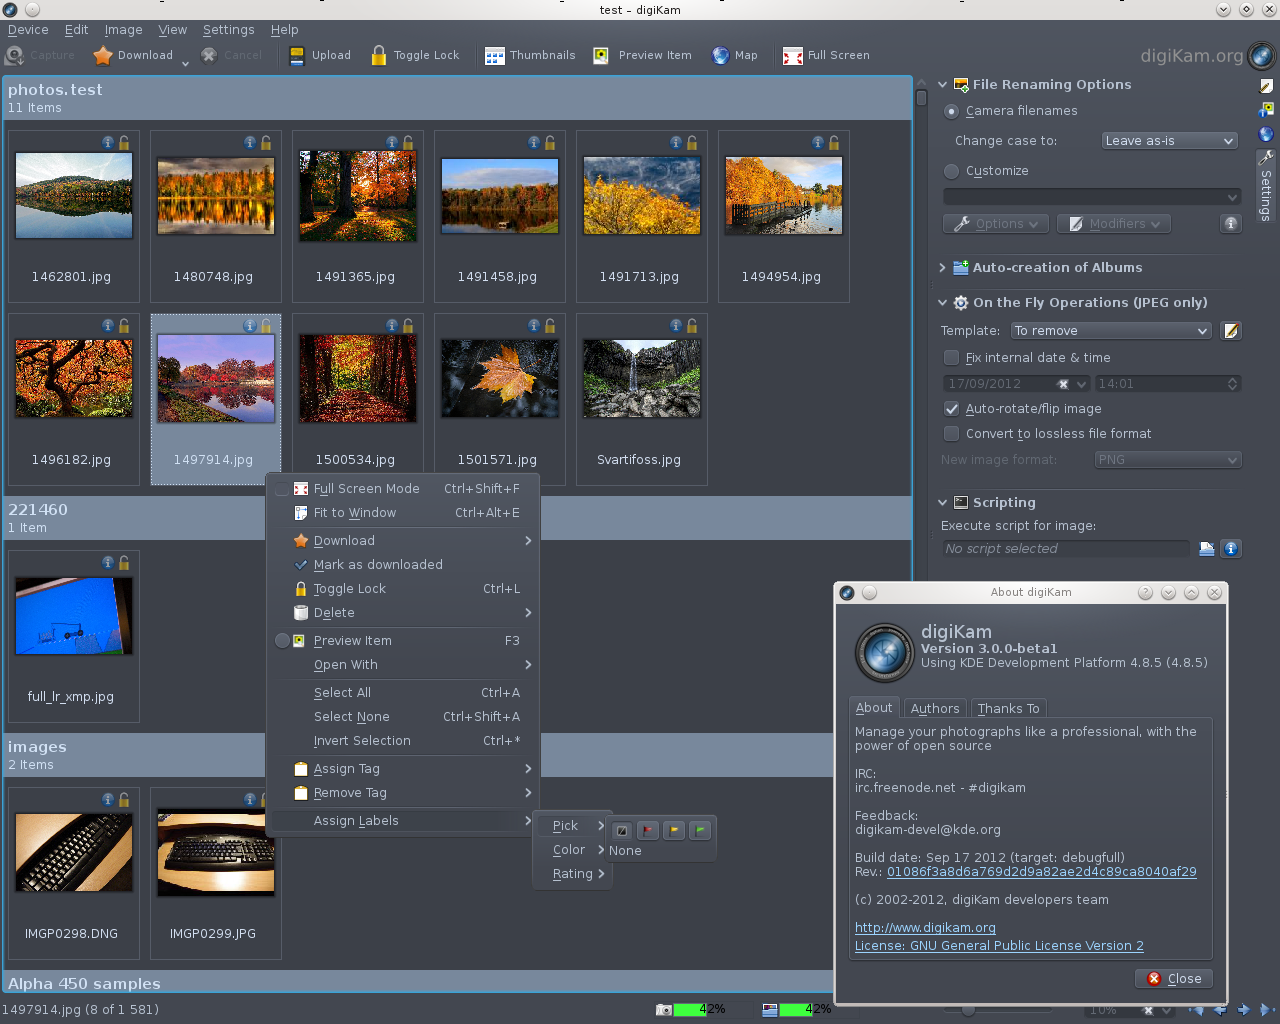Click the Template edit pencil icon
The image size is (1280, 1024).
click(1231, 330)
